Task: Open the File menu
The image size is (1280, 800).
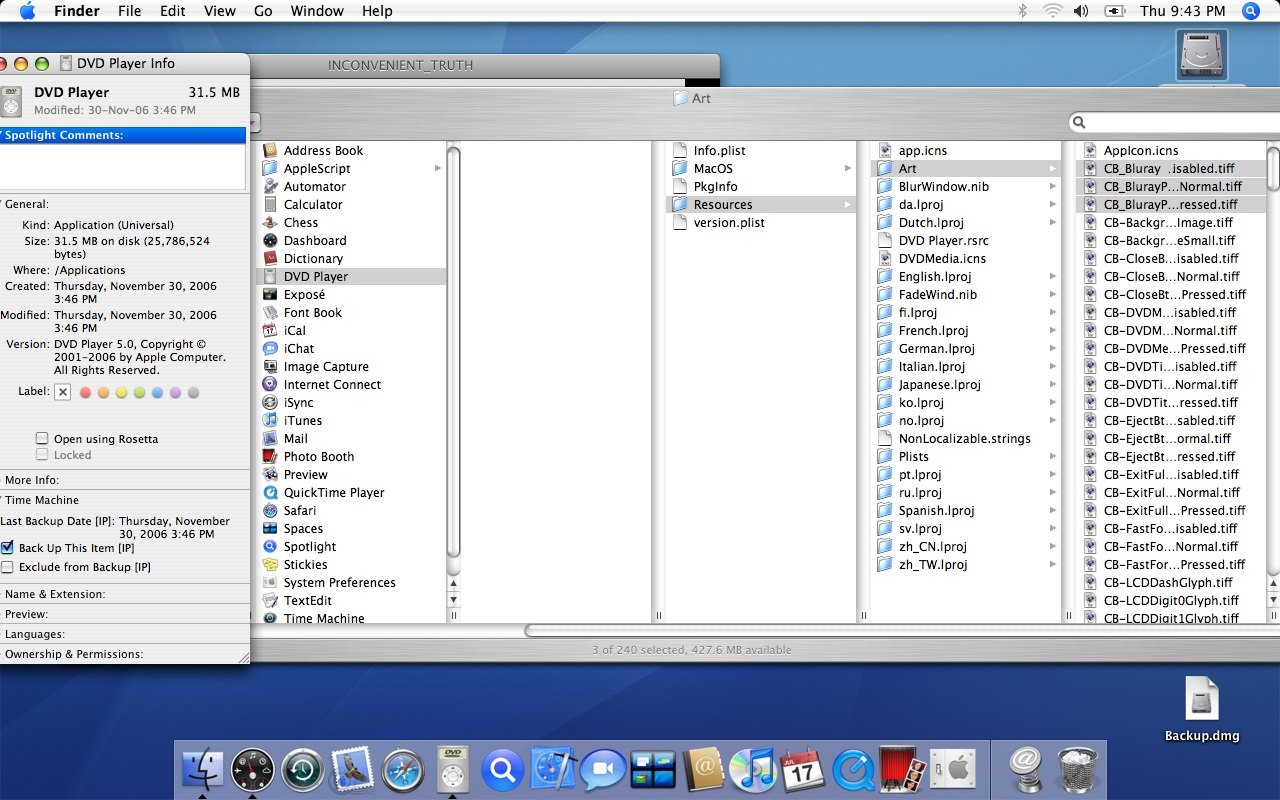Action: click(x=129, y=11)
